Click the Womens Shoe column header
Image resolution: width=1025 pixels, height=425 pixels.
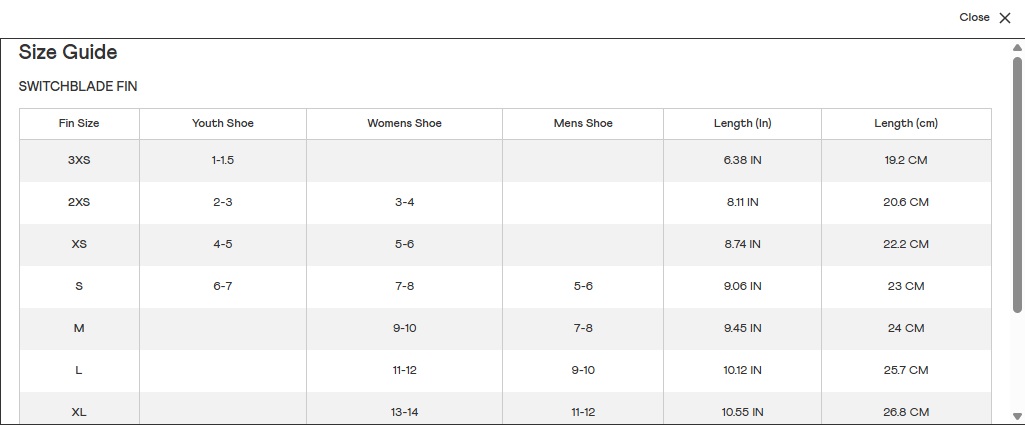click(404, 124)
